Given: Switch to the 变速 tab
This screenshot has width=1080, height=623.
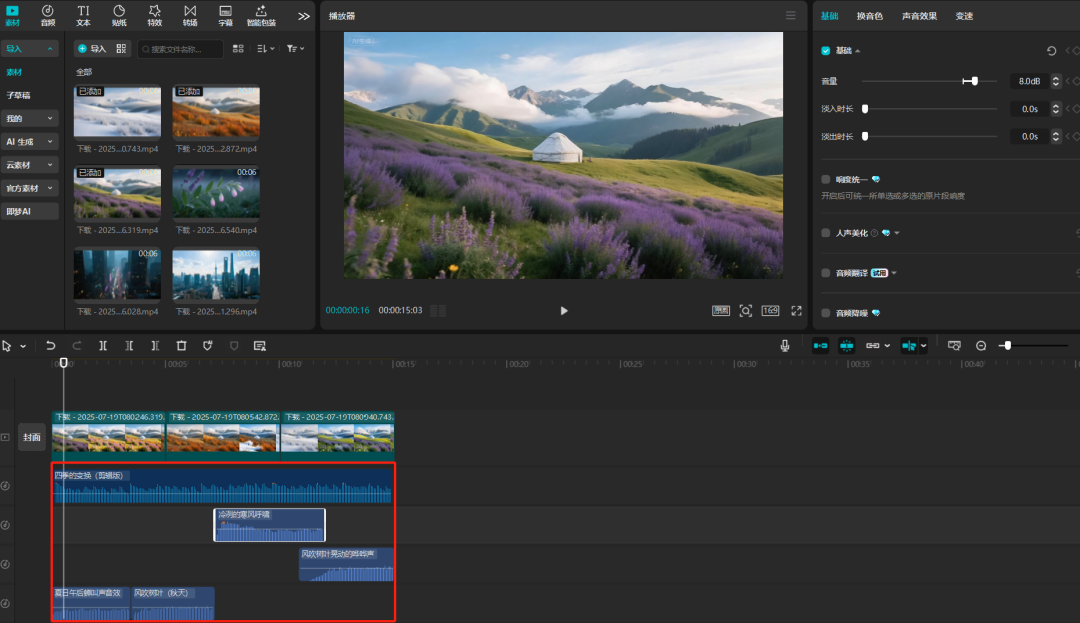Looking at the screenshot, I should [x=964, y=16].
